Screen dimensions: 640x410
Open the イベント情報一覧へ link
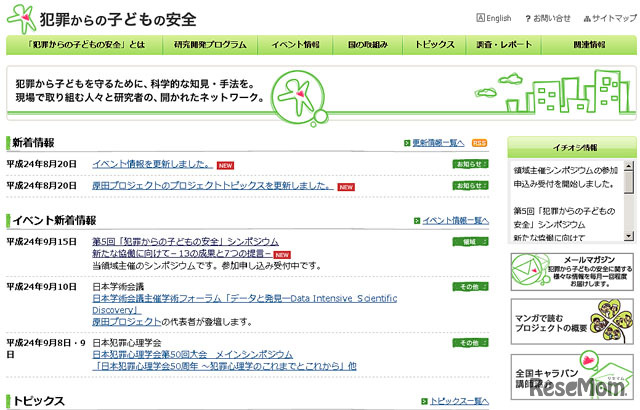pyautogui.click(x=455, y=220)
